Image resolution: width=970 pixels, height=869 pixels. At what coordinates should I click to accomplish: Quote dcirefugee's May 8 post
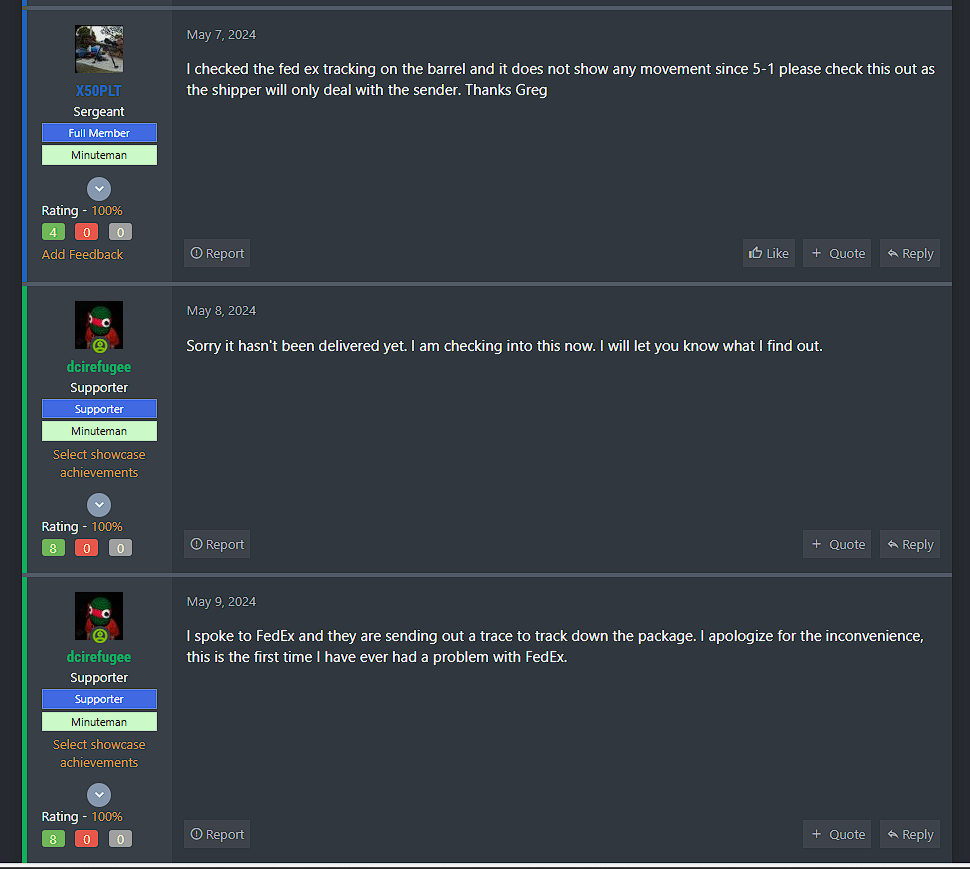837,544
